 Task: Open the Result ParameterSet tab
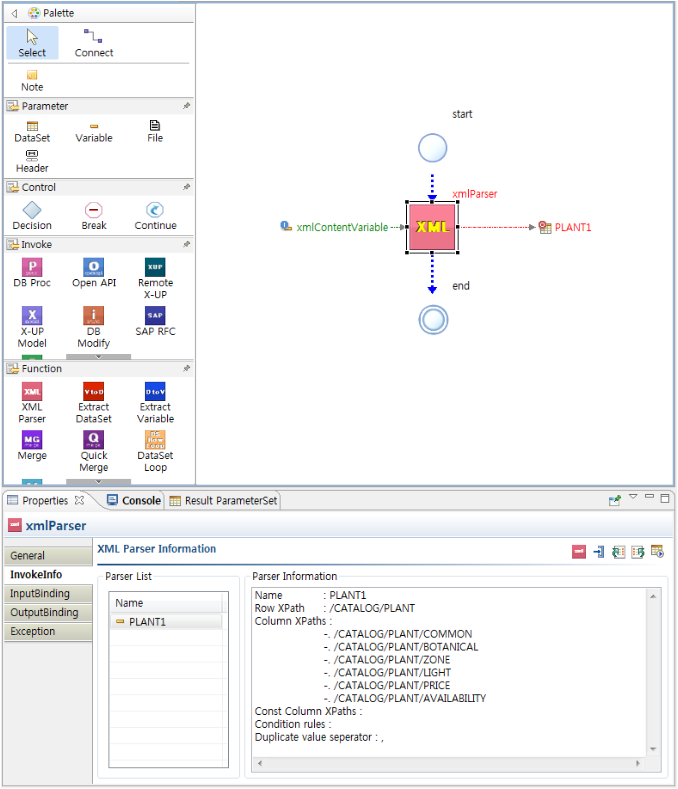(x=230, y=501)
